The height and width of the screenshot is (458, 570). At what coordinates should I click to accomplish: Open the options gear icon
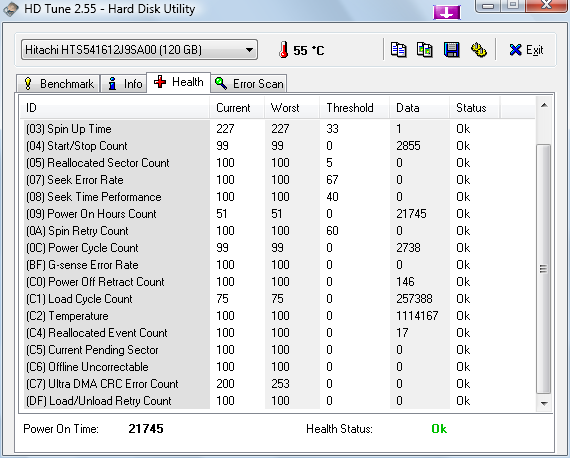479,50
